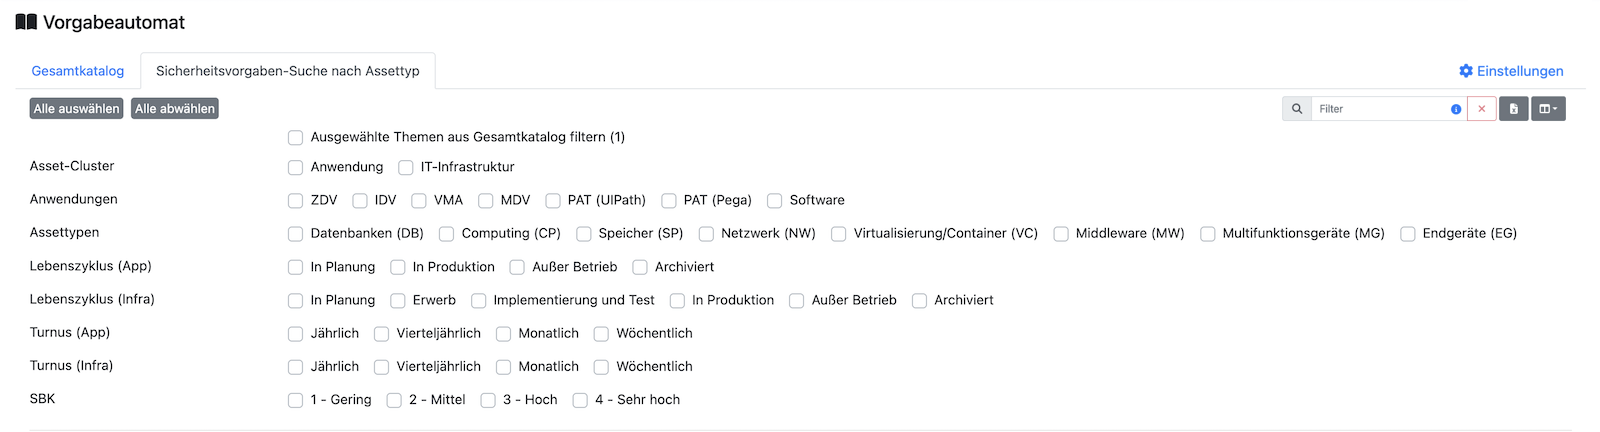Tick Implementierung und Test lifecycle checkbox
Screen dimensions: 1600x432
pos(479,301)
